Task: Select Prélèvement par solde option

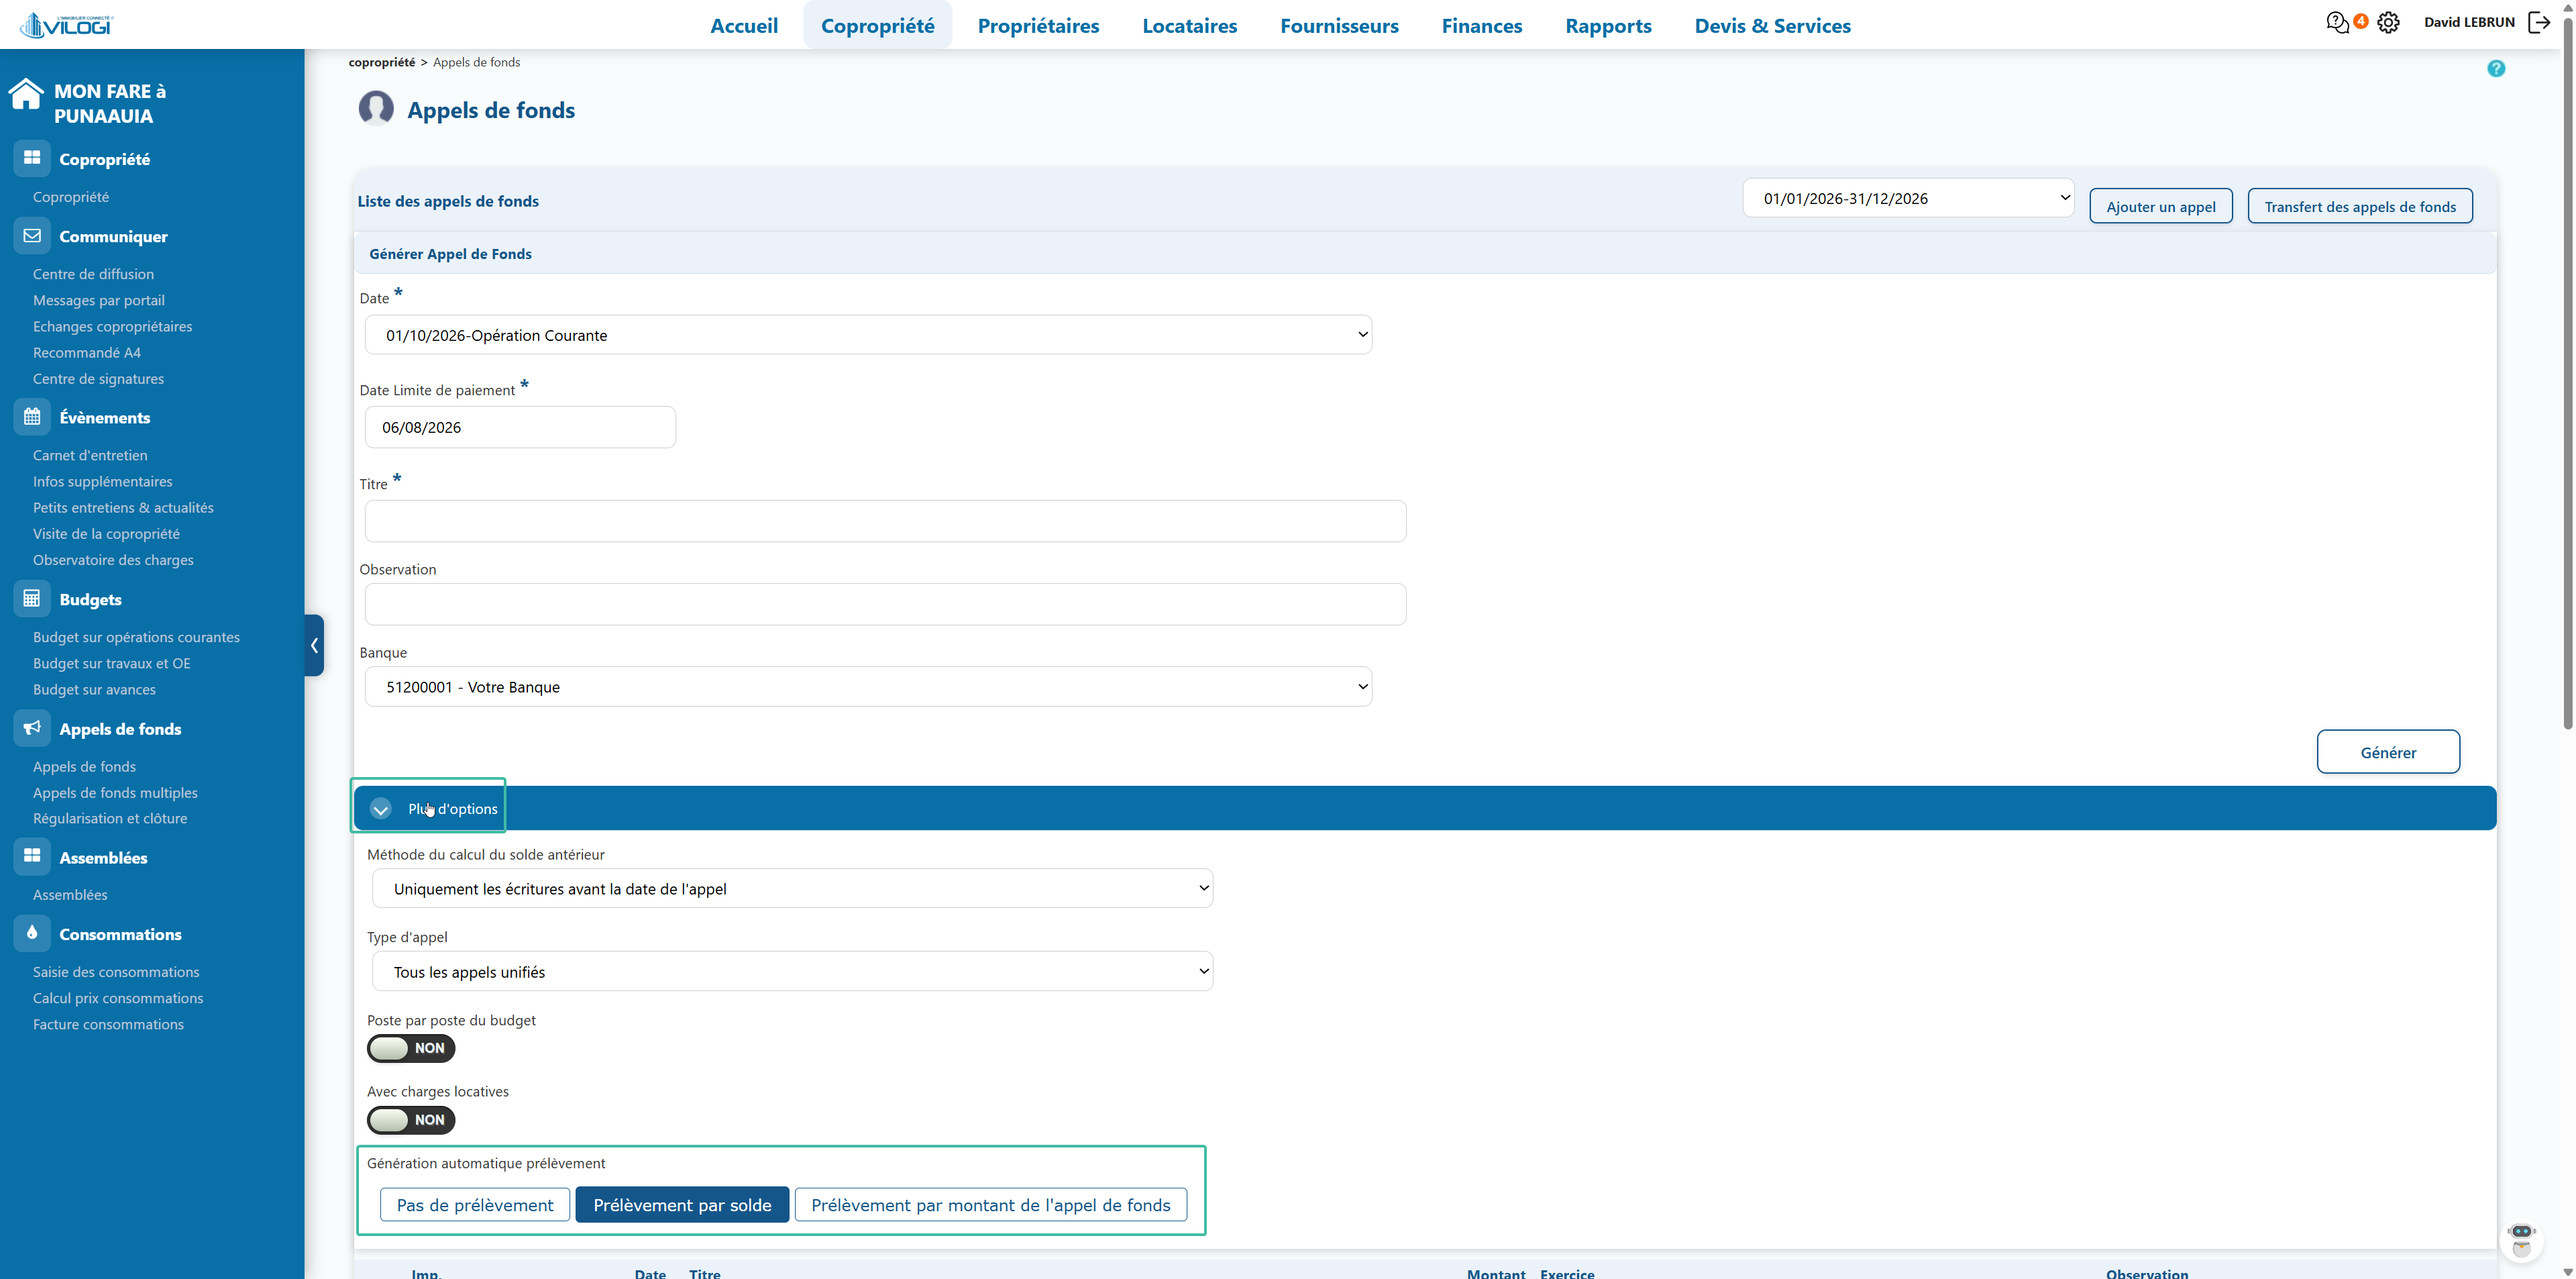Action: (x=682, y=1205)
